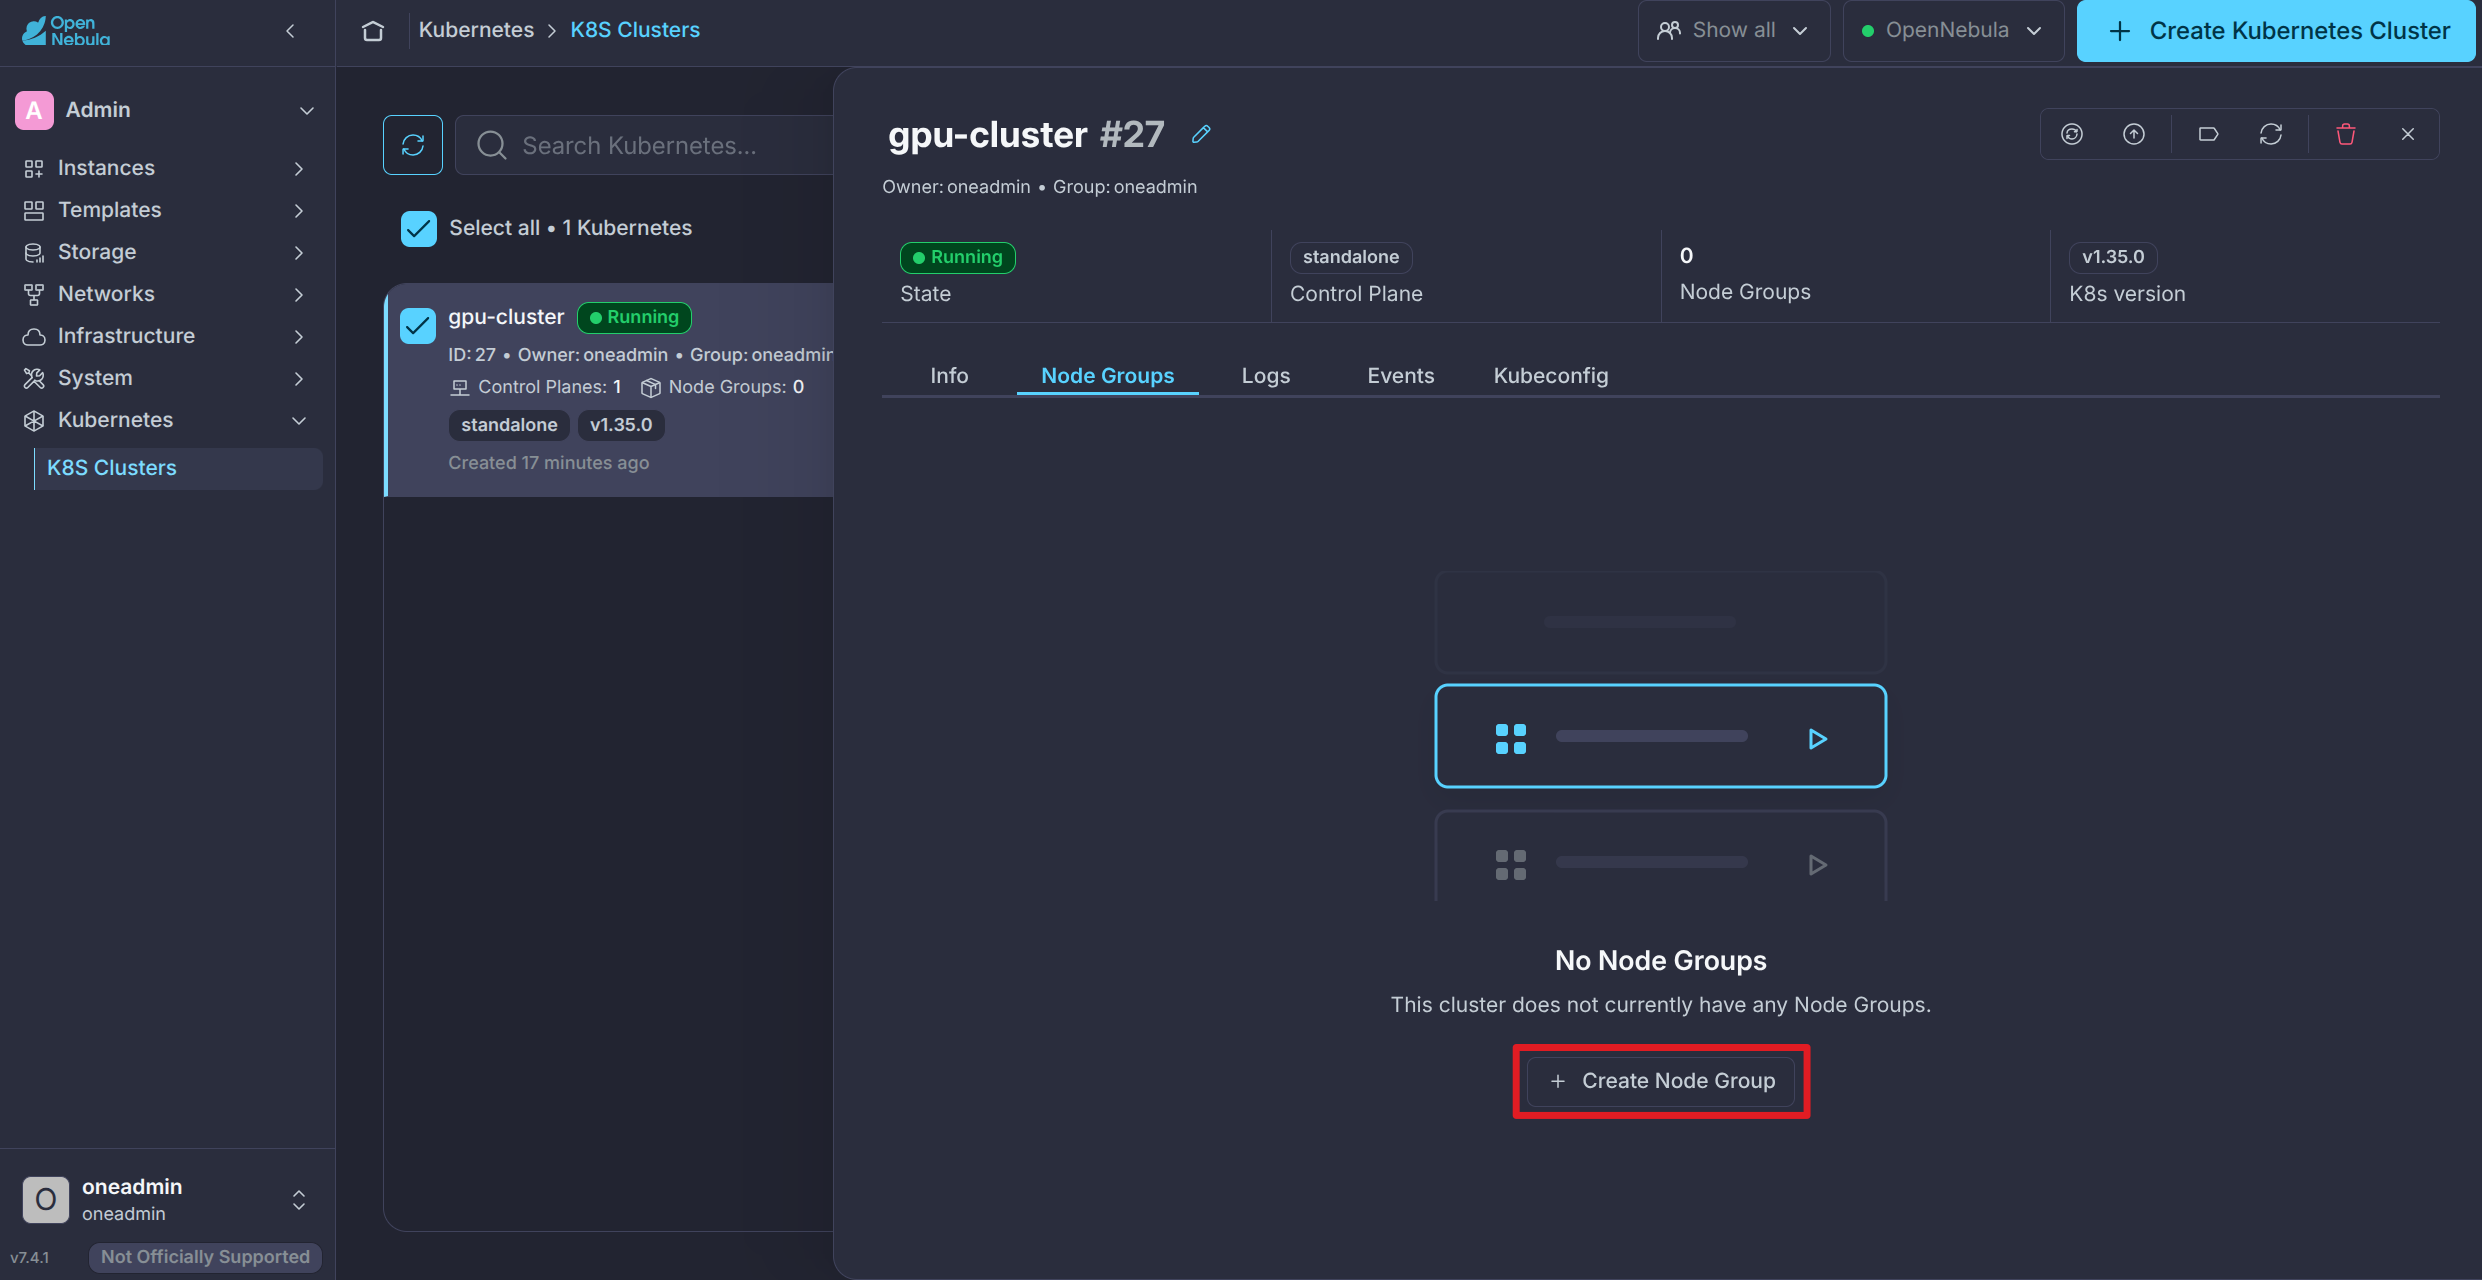
Task: Delete the cluster using the red trash icon
Action: (2346, 134)
